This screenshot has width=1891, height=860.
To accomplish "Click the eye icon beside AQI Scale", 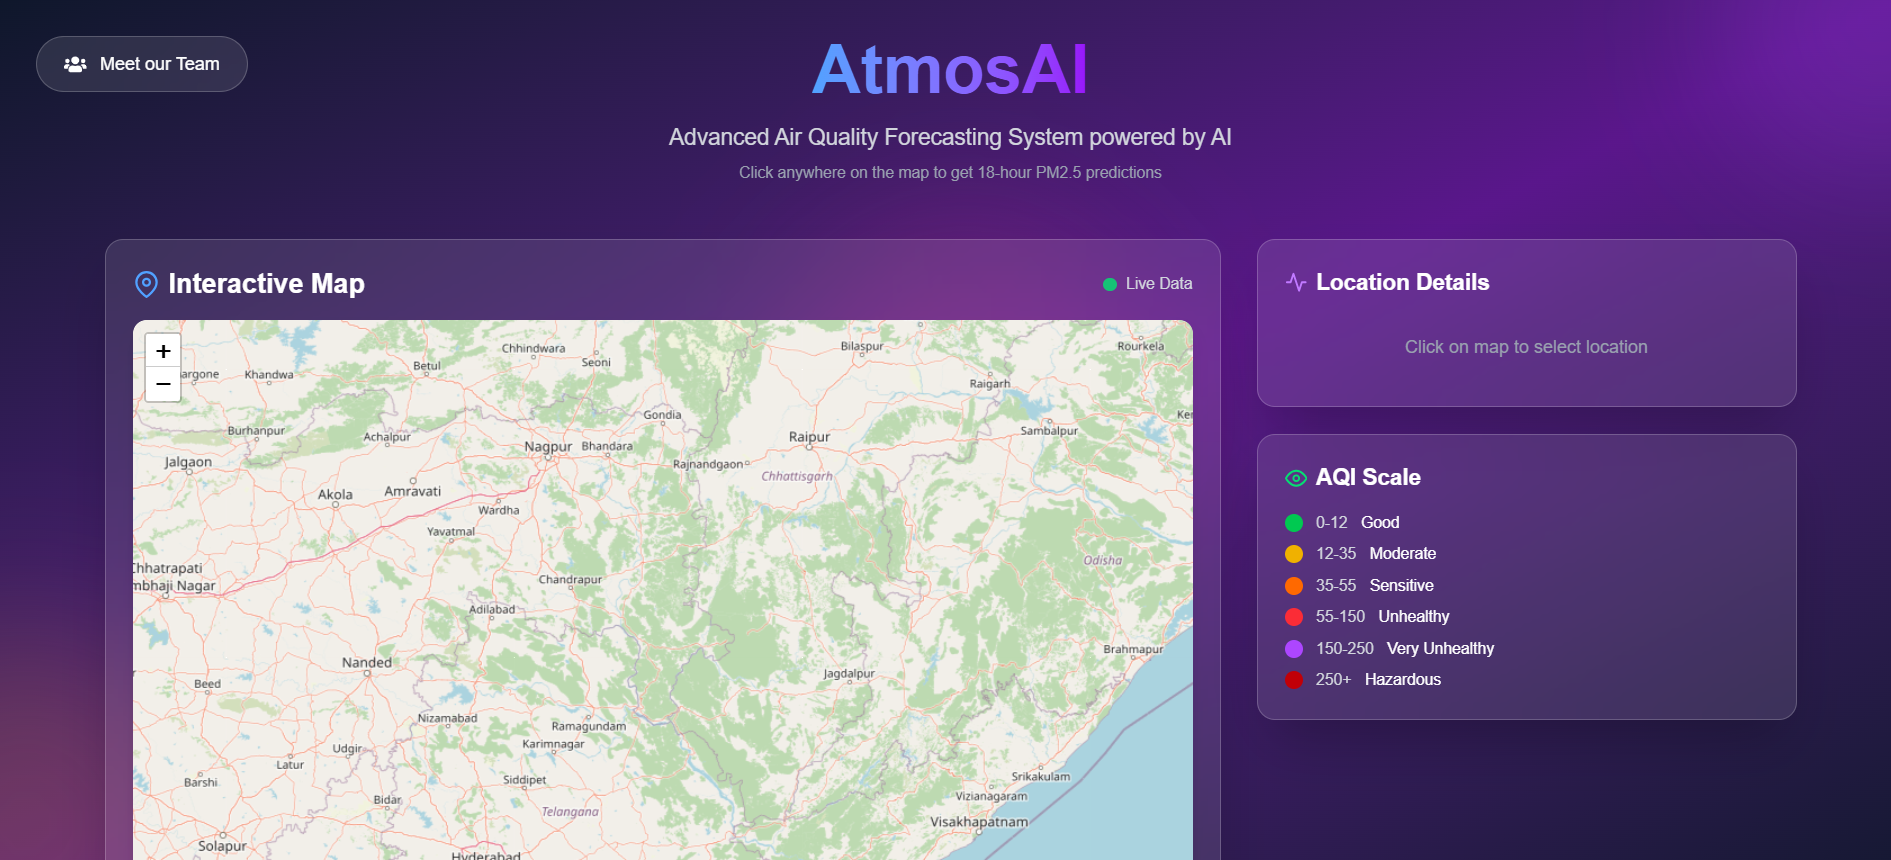I will click(x=1296, y=478).
